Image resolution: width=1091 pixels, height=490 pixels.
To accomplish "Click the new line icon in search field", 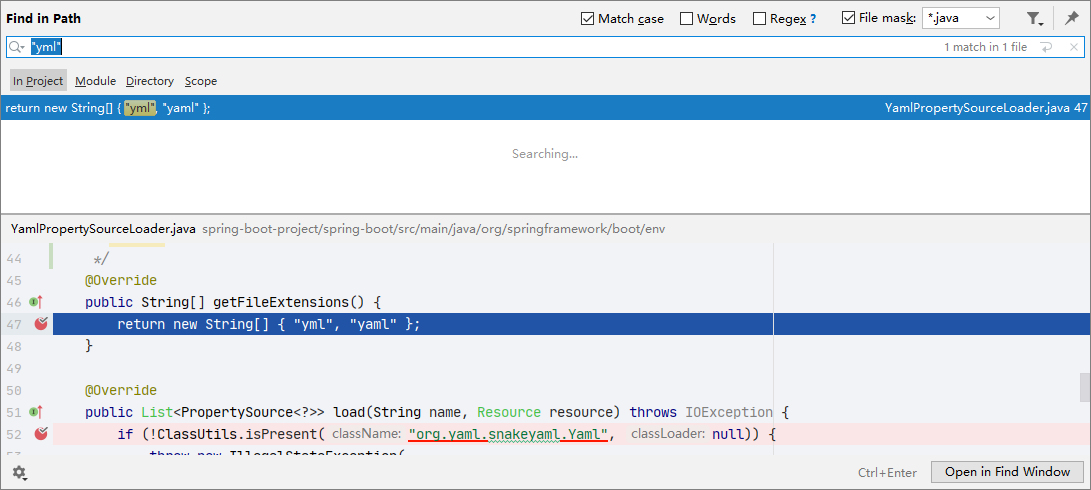I will click(1046, 47).
